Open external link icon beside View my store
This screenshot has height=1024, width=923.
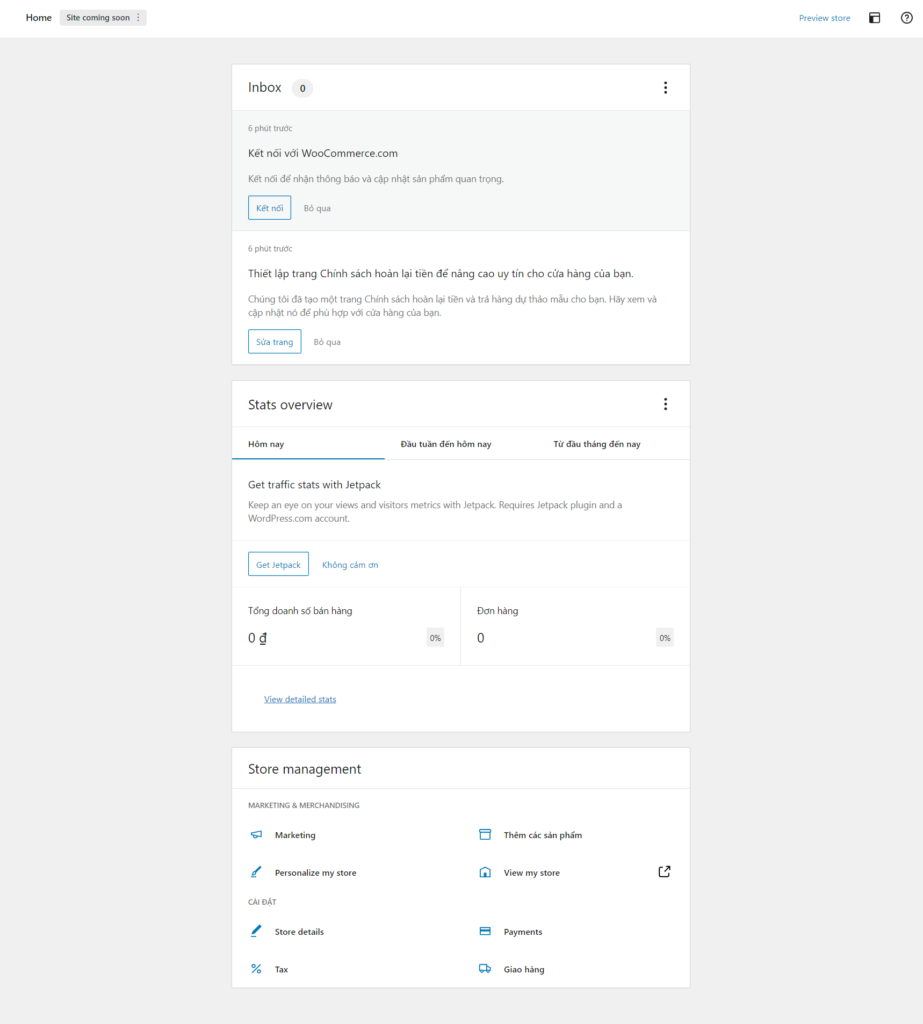pos(664,872)
